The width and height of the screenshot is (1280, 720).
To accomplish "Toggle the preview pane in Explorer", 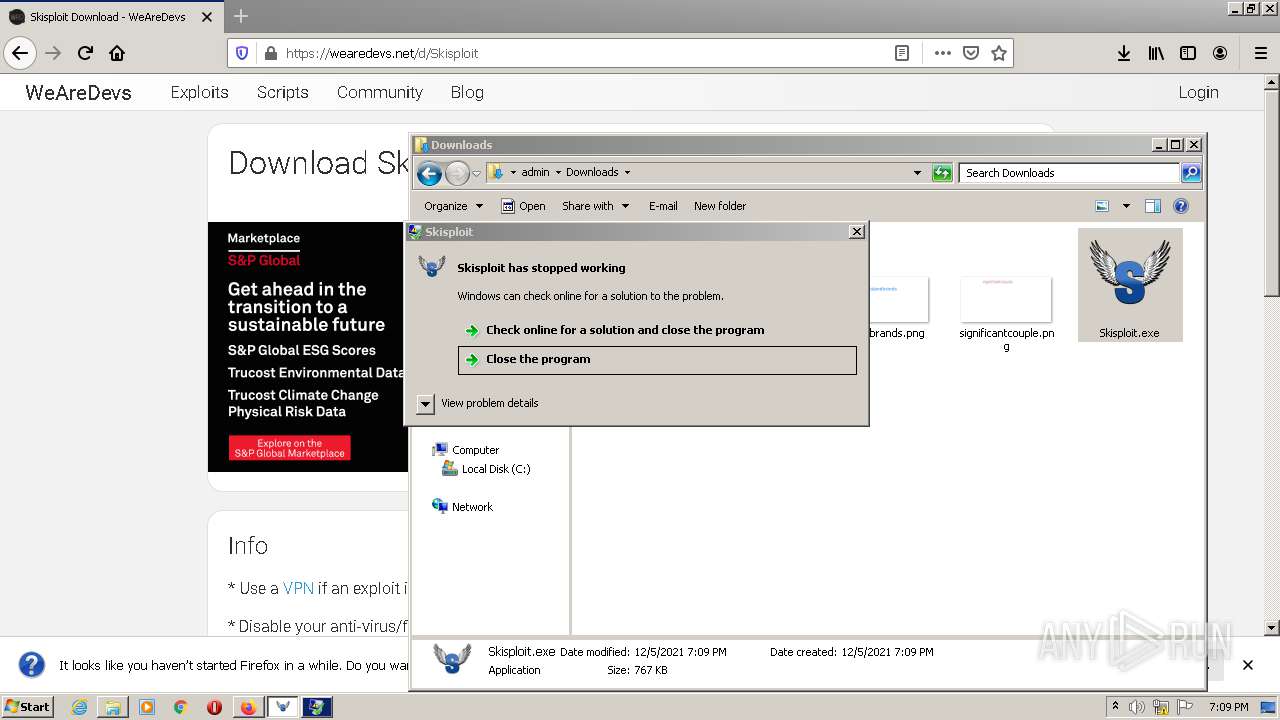I will pos(1152,206).
